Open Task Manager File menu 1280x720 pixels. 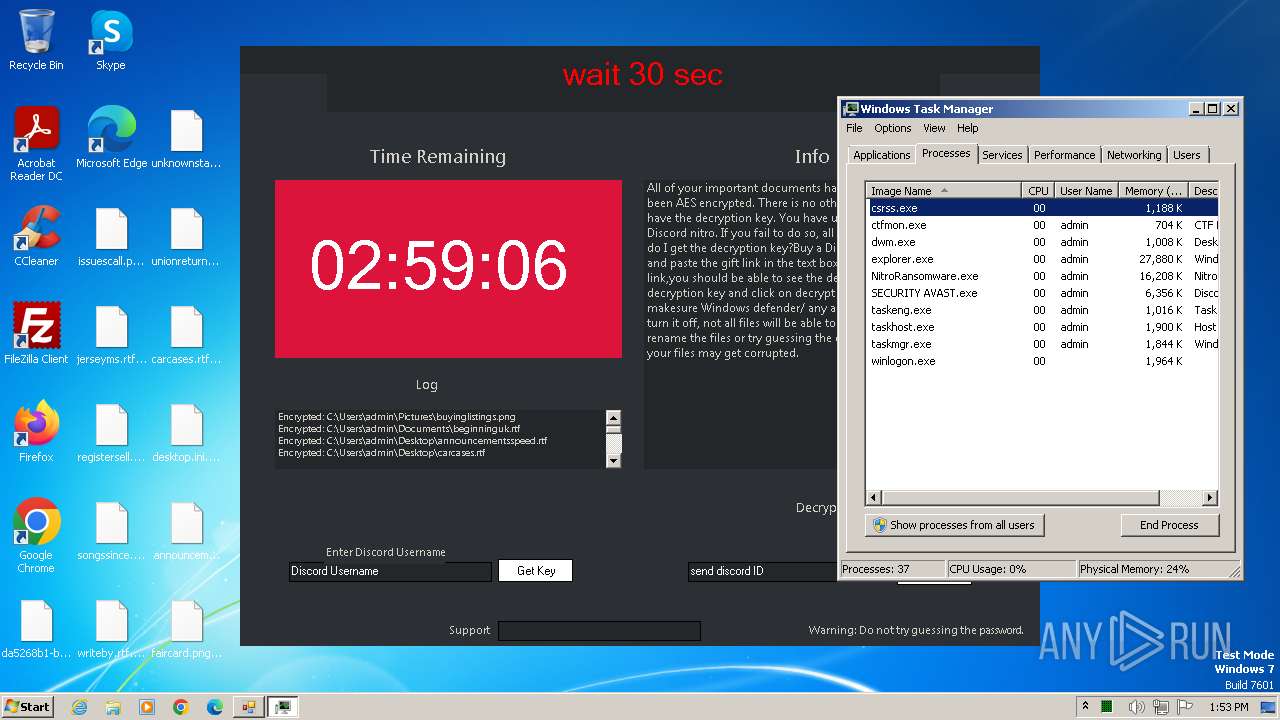click(854, 128)
